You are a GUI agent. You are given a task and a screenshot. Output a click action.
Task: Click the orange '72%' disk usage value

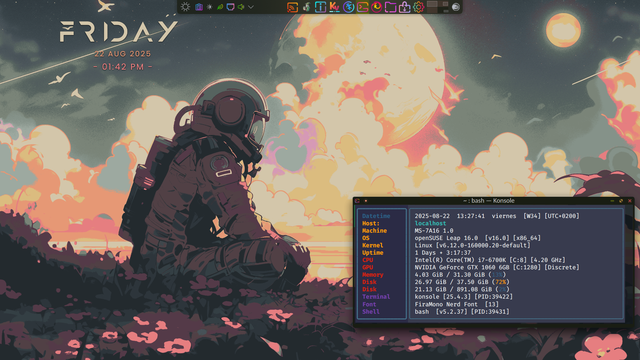pyautogui.click(x=500, y=282)
